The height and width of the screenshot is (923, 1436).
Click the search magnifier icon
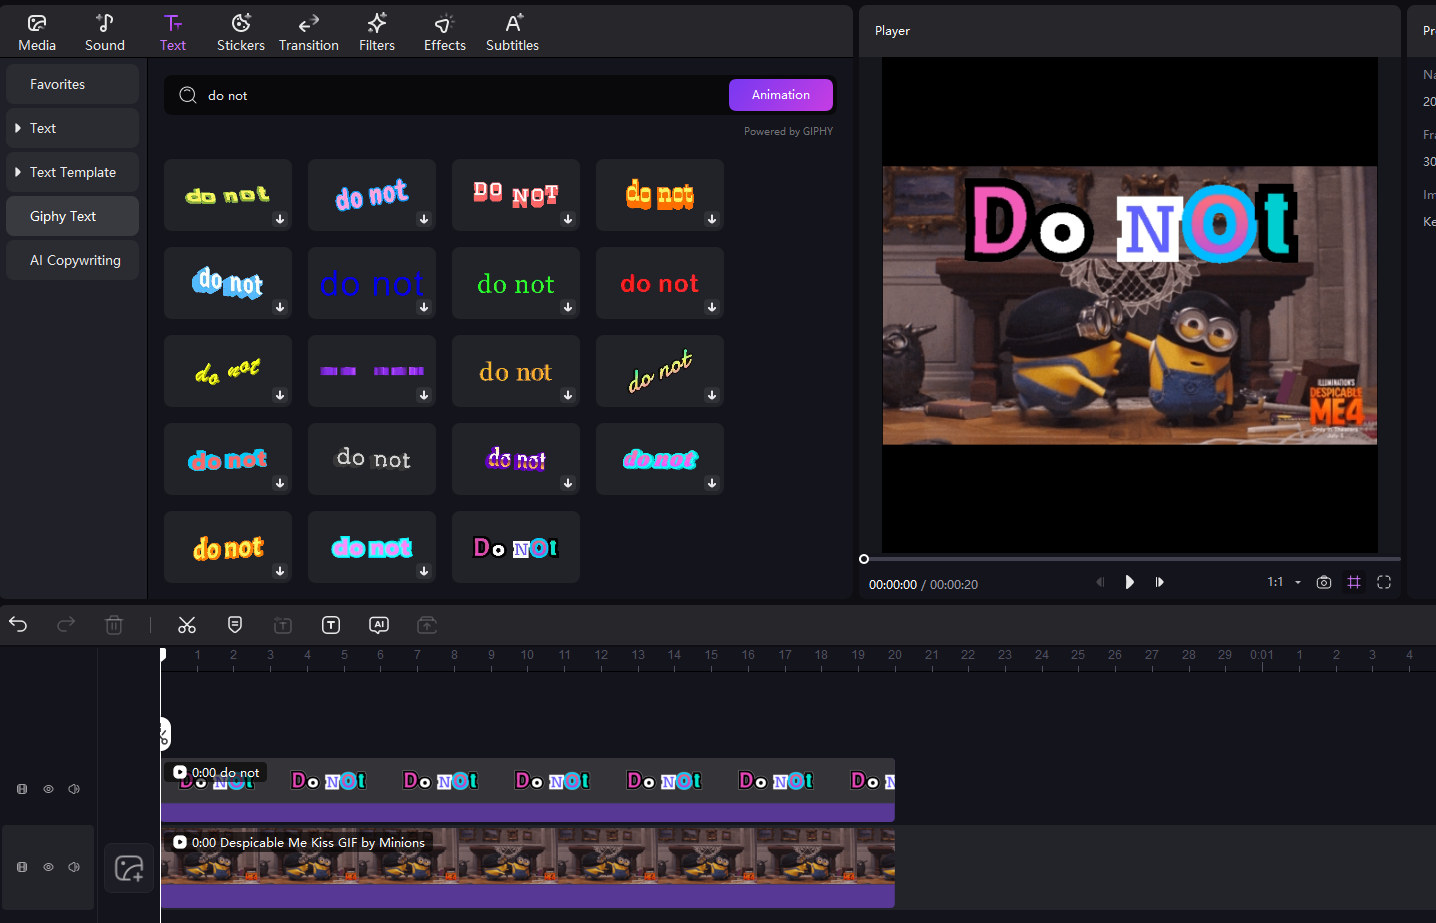coord(188,95)
